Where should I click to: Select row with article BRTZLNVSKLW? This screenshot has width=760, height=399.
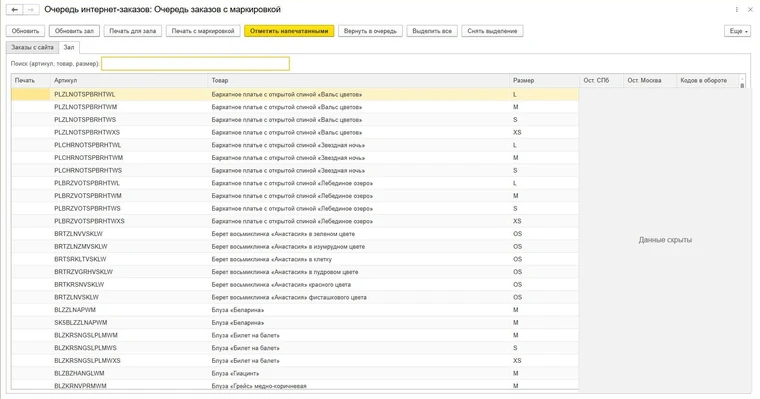coord(295,297)
